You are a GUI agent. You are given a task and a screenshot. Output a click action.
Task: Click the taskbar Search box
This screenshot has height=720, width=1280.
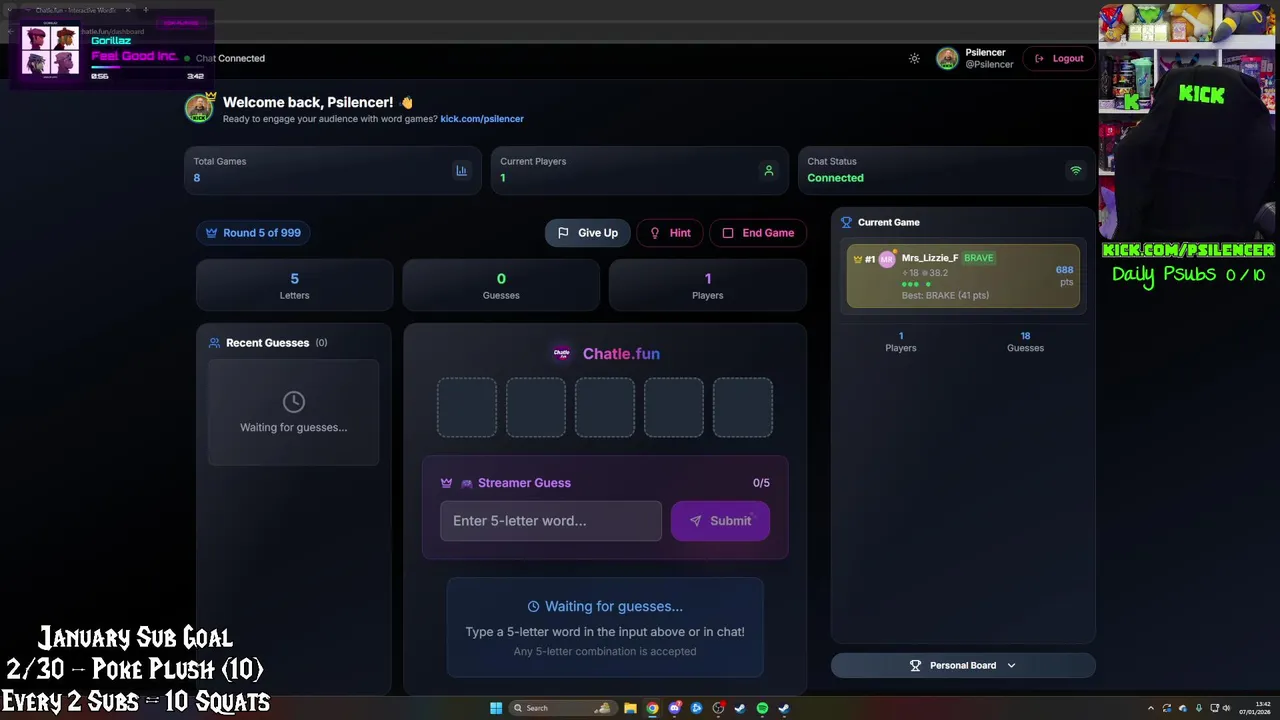point(563,708)
